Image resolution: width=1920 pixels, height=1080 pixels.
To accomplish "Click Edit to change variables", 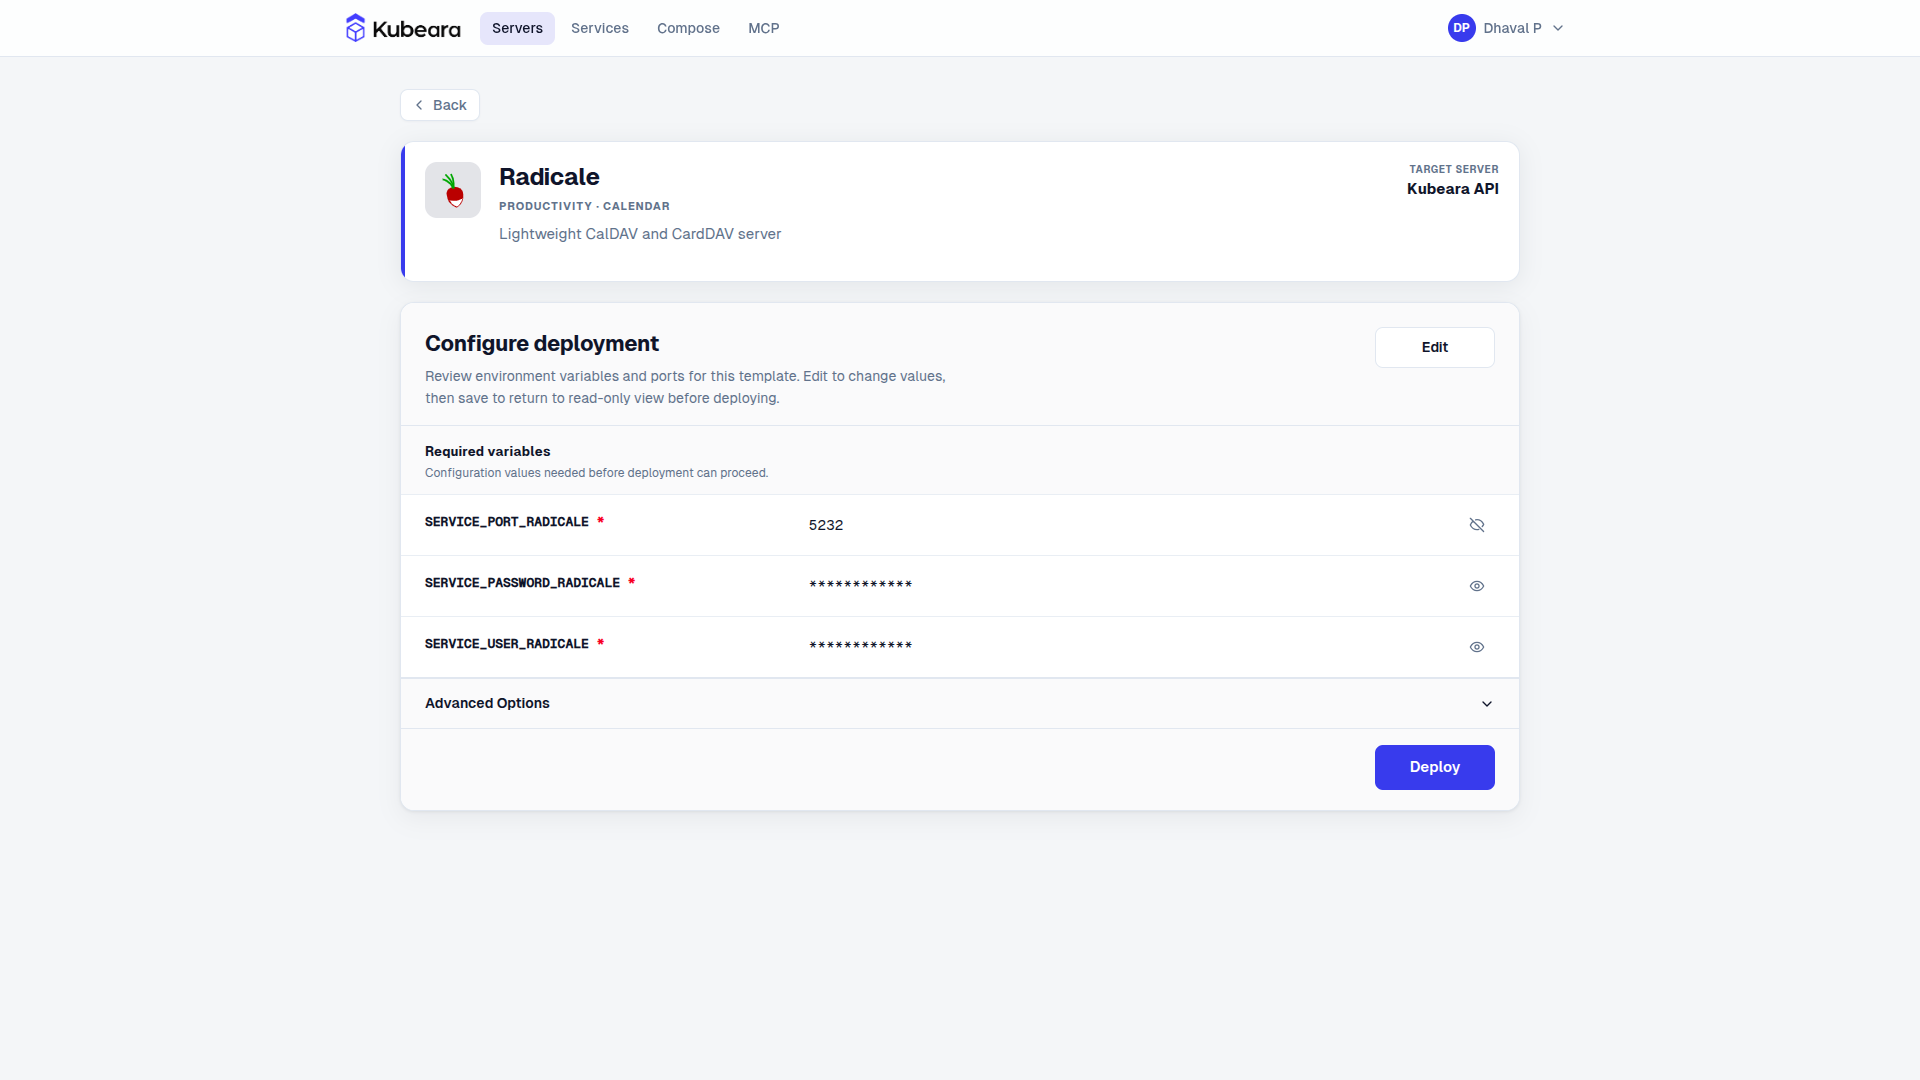I will pyautogui.click(x=1434, y=347).
